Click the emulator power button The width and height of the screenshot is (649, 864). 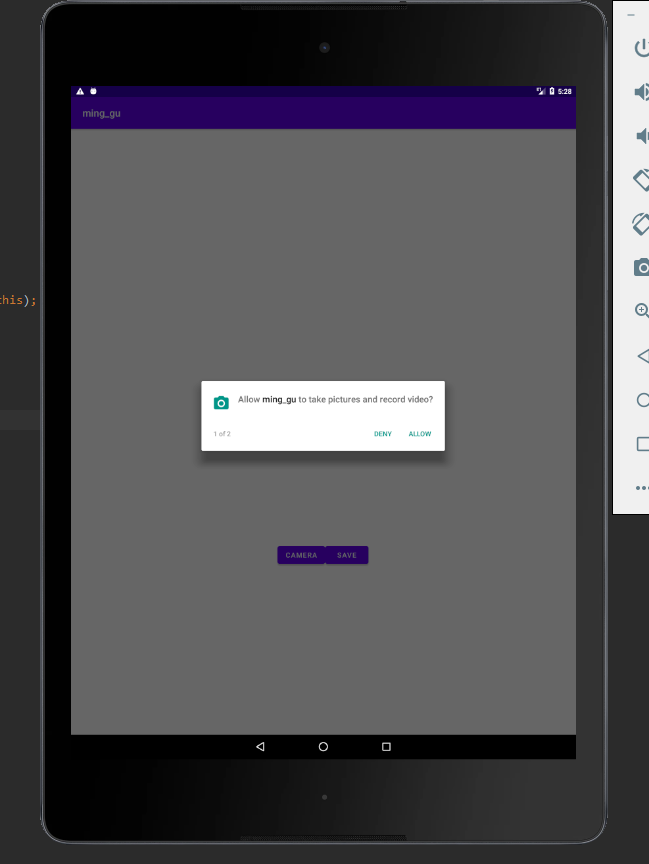(x=642, y=48)
